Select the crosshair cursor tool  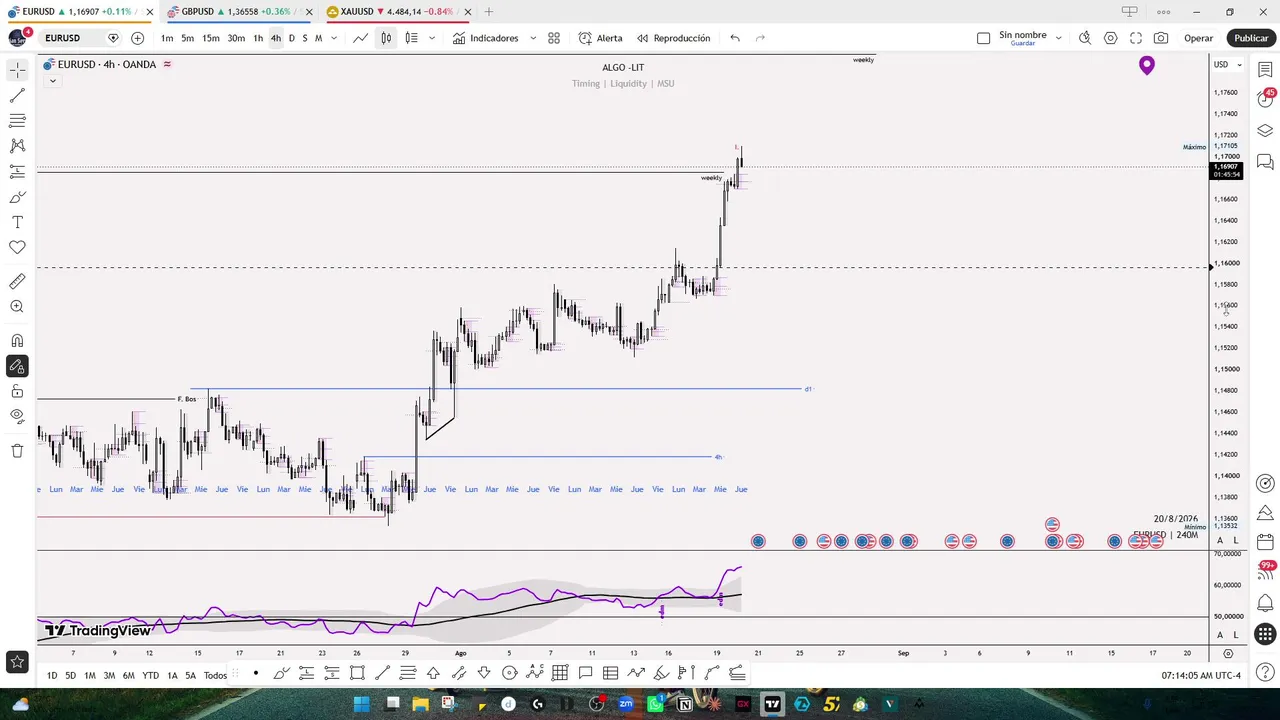(x=17, y=70)
